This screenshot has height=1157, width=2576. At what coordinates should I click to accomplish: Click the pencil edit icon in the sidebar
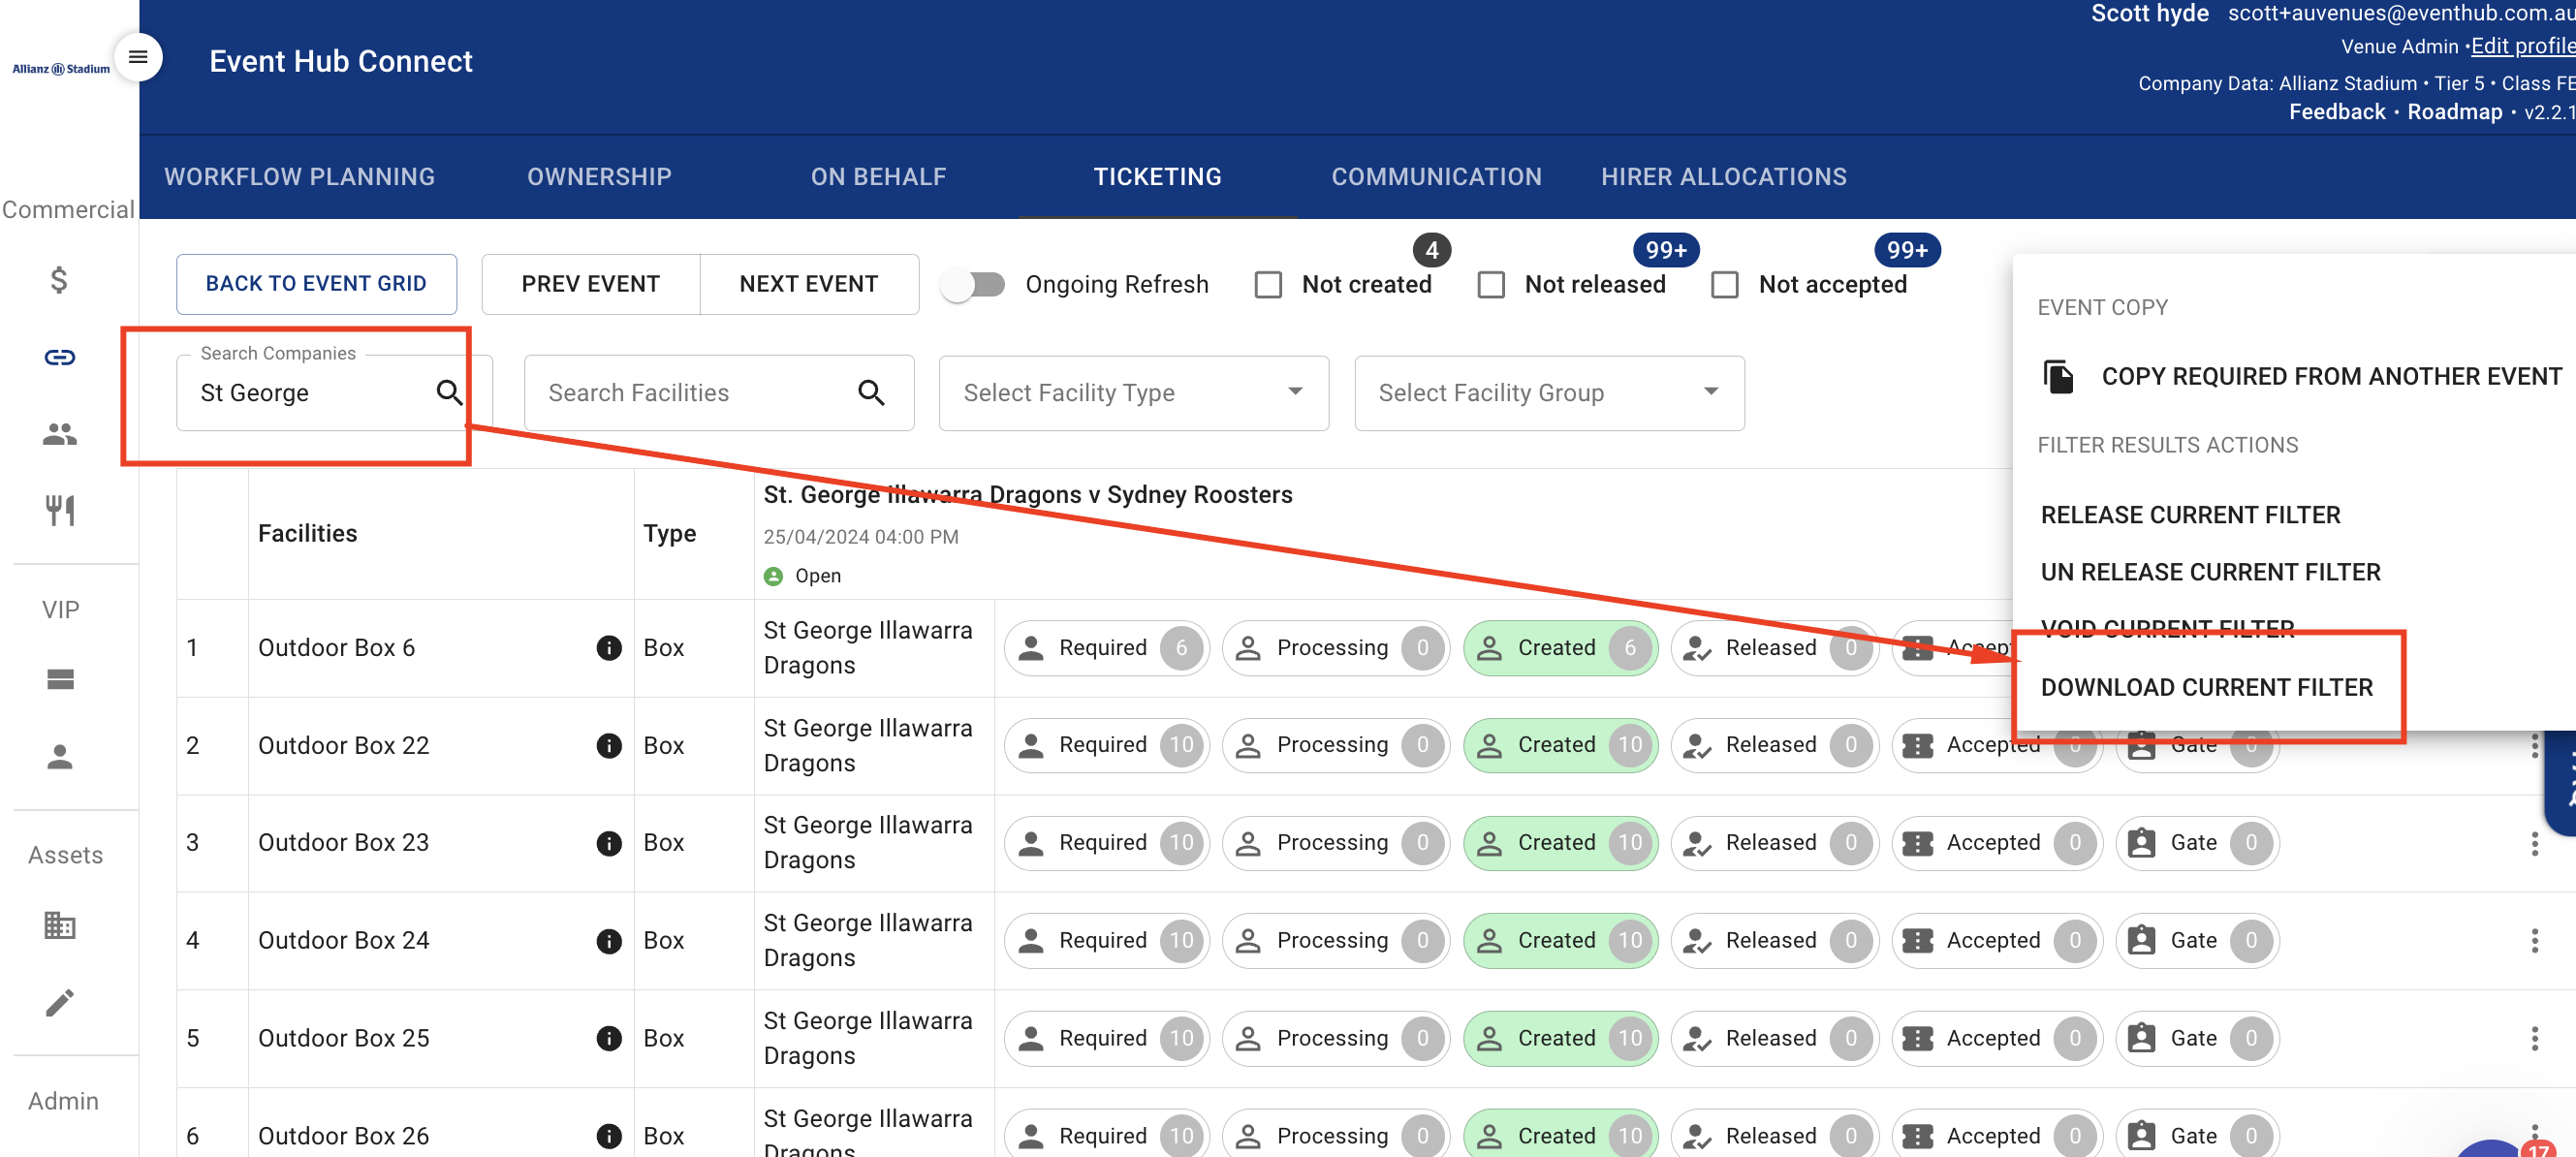60,1003
